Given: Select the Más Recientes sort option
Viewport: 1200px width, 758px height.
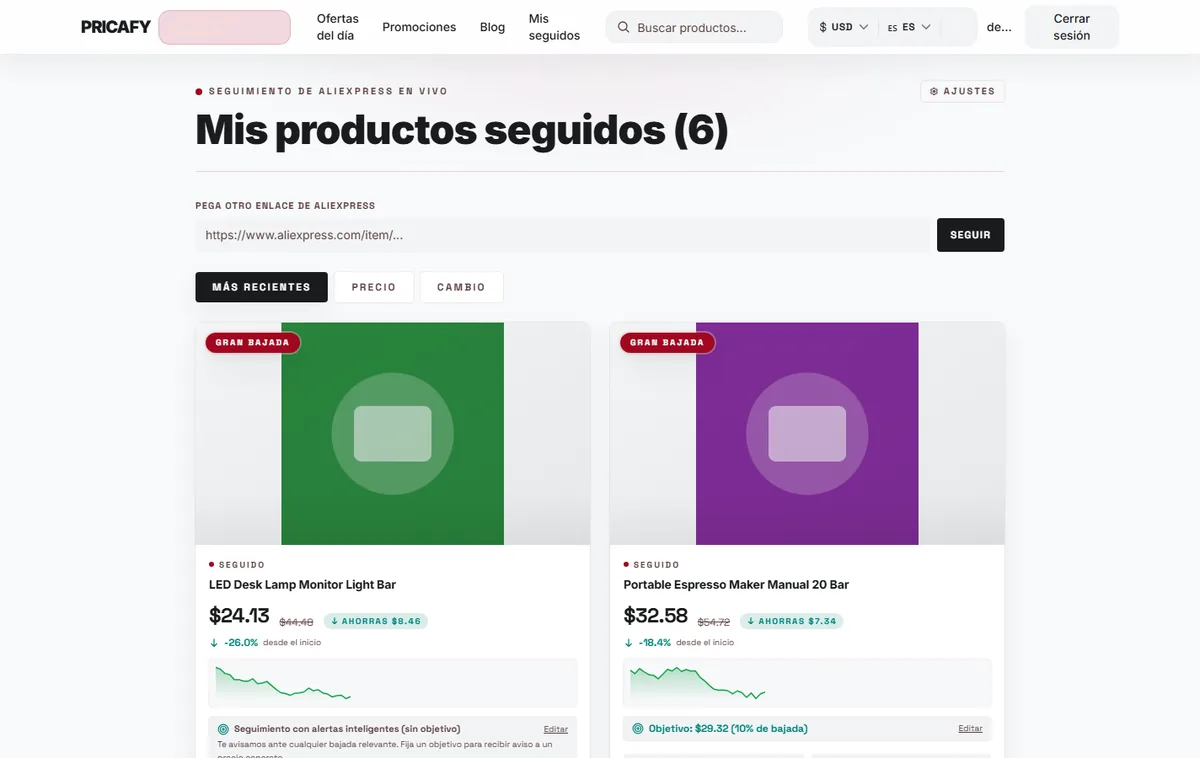Looking at the screenshot, I should (x=261, y=287).
